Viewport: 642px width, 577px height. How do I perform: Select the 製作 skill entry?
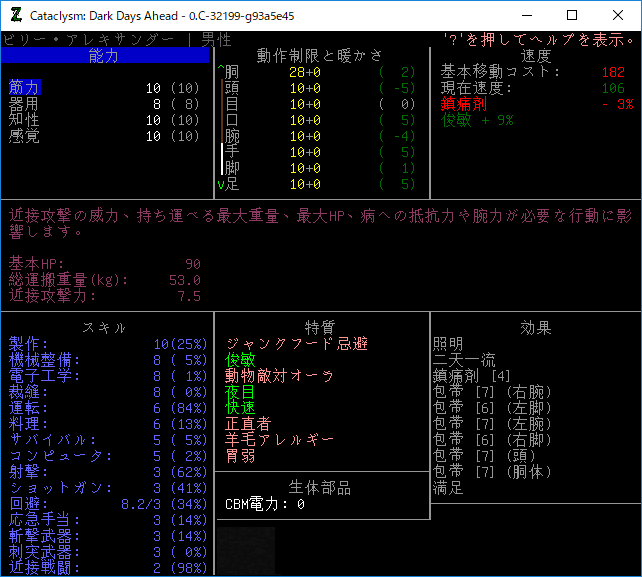click(x=25, y=344)
